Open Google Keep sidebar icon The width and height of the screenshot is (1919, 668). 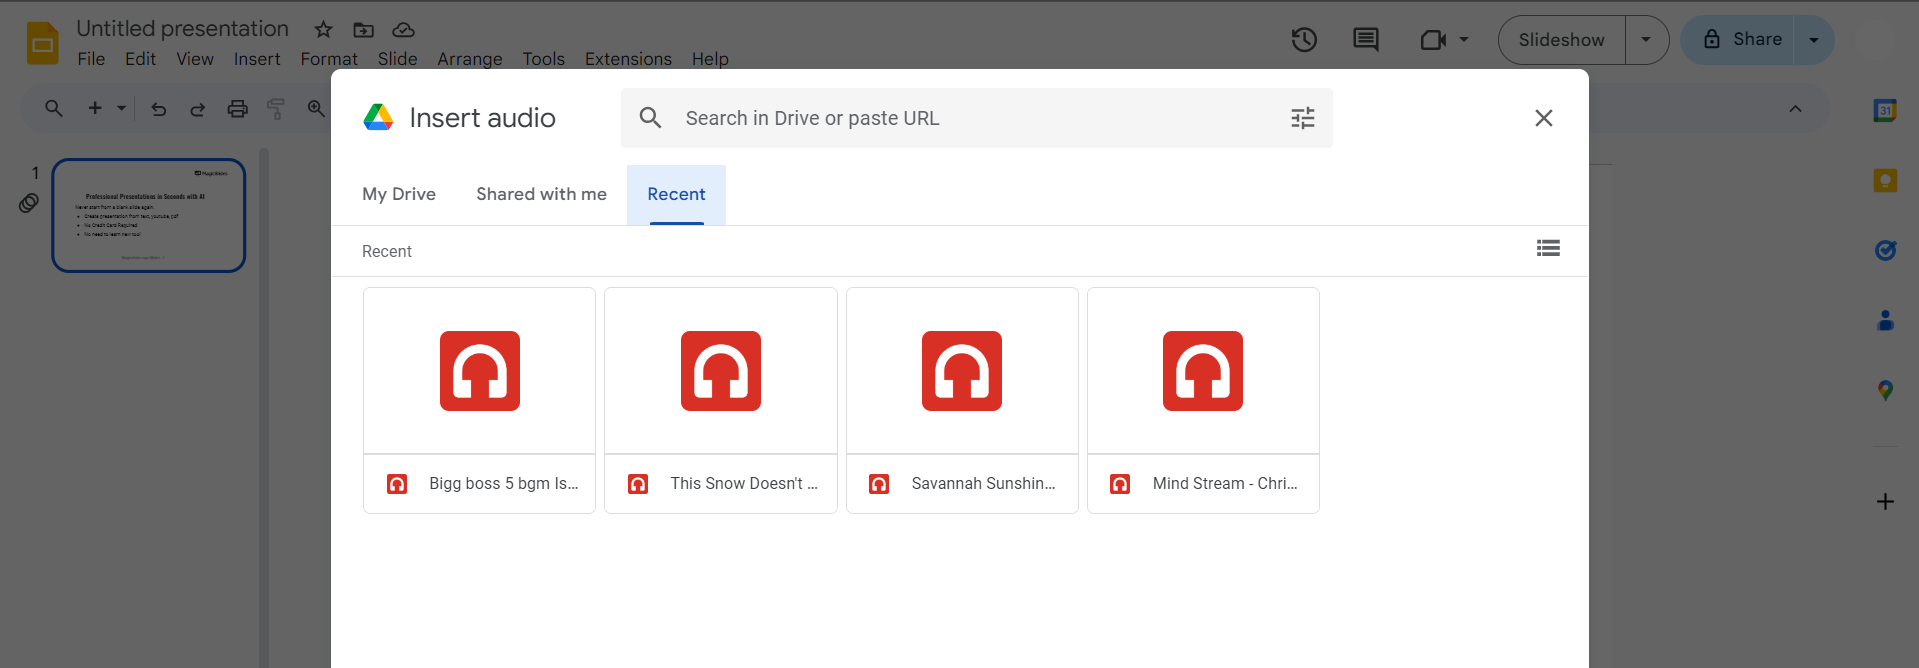1885,180
